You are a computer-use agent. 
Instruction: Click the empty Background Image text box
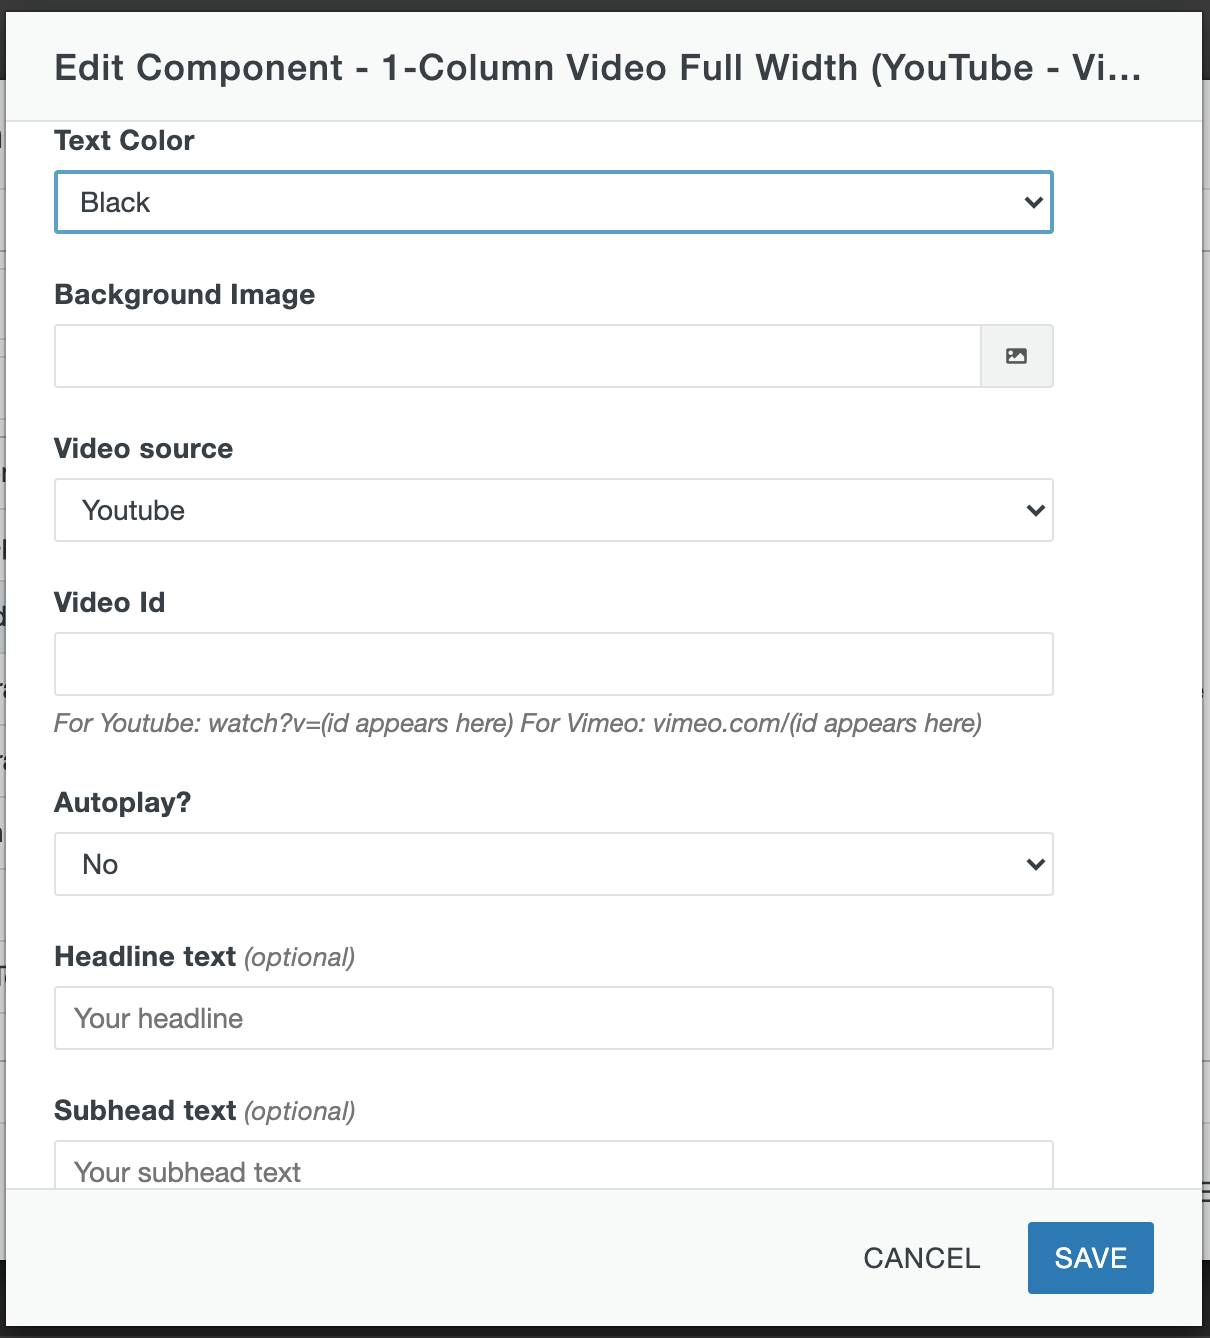518,355
